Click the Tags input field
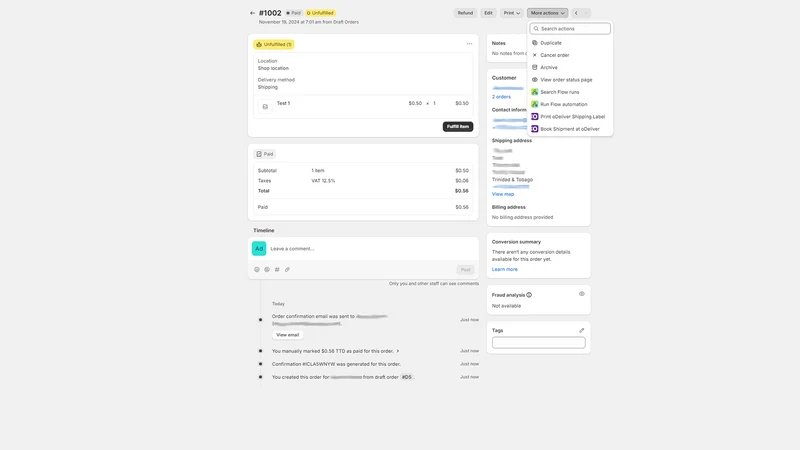800x450 pixels. pos(538,342)
